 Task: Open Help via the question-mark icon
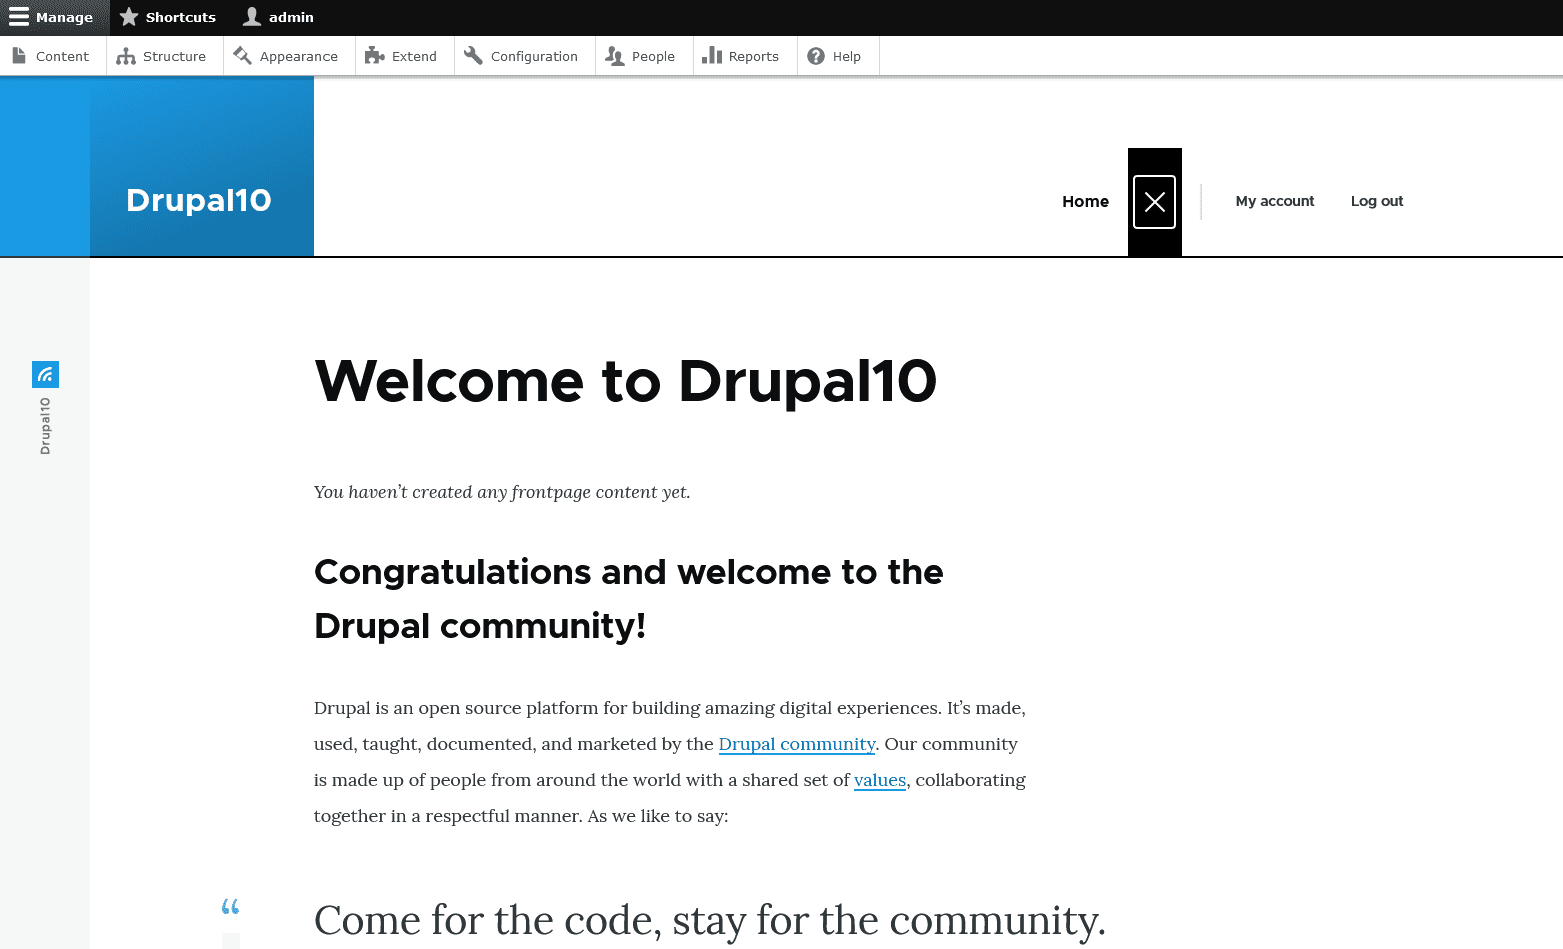(x=817, y=55)
